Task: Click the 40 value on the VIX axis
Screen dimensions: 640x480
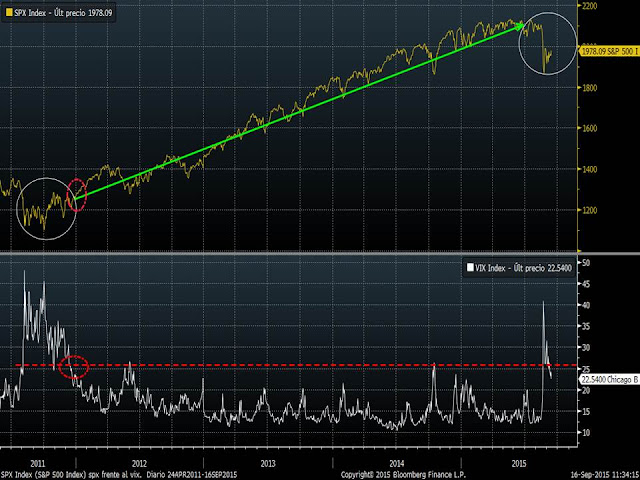Action: 586,305
